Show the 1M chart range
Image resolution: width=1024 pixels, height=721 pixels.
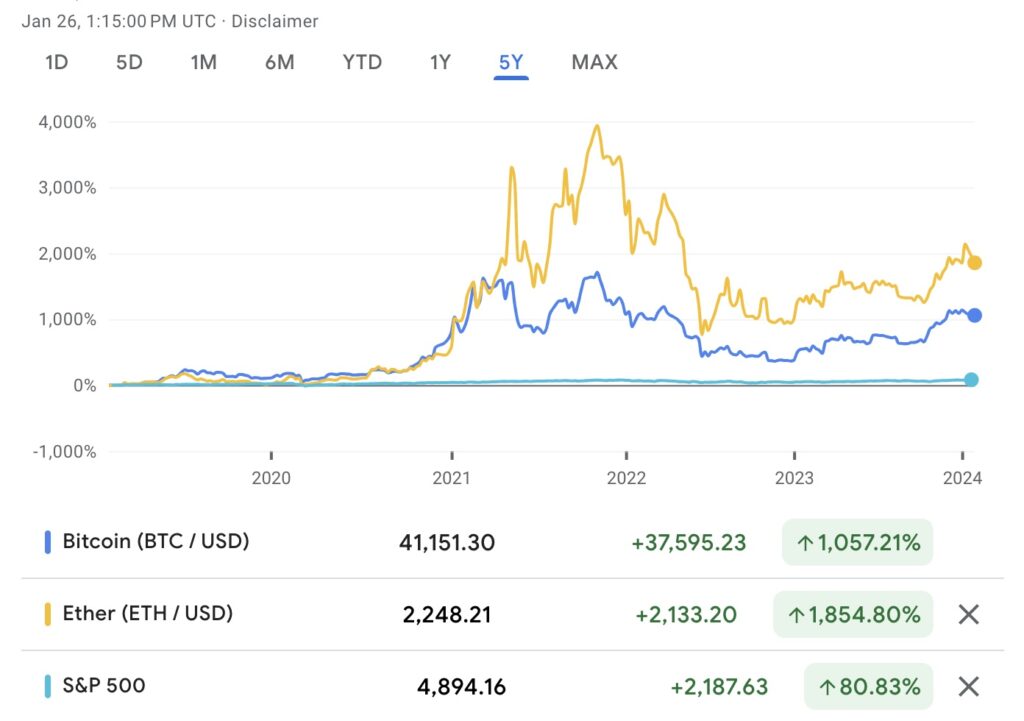coord(203,62)
